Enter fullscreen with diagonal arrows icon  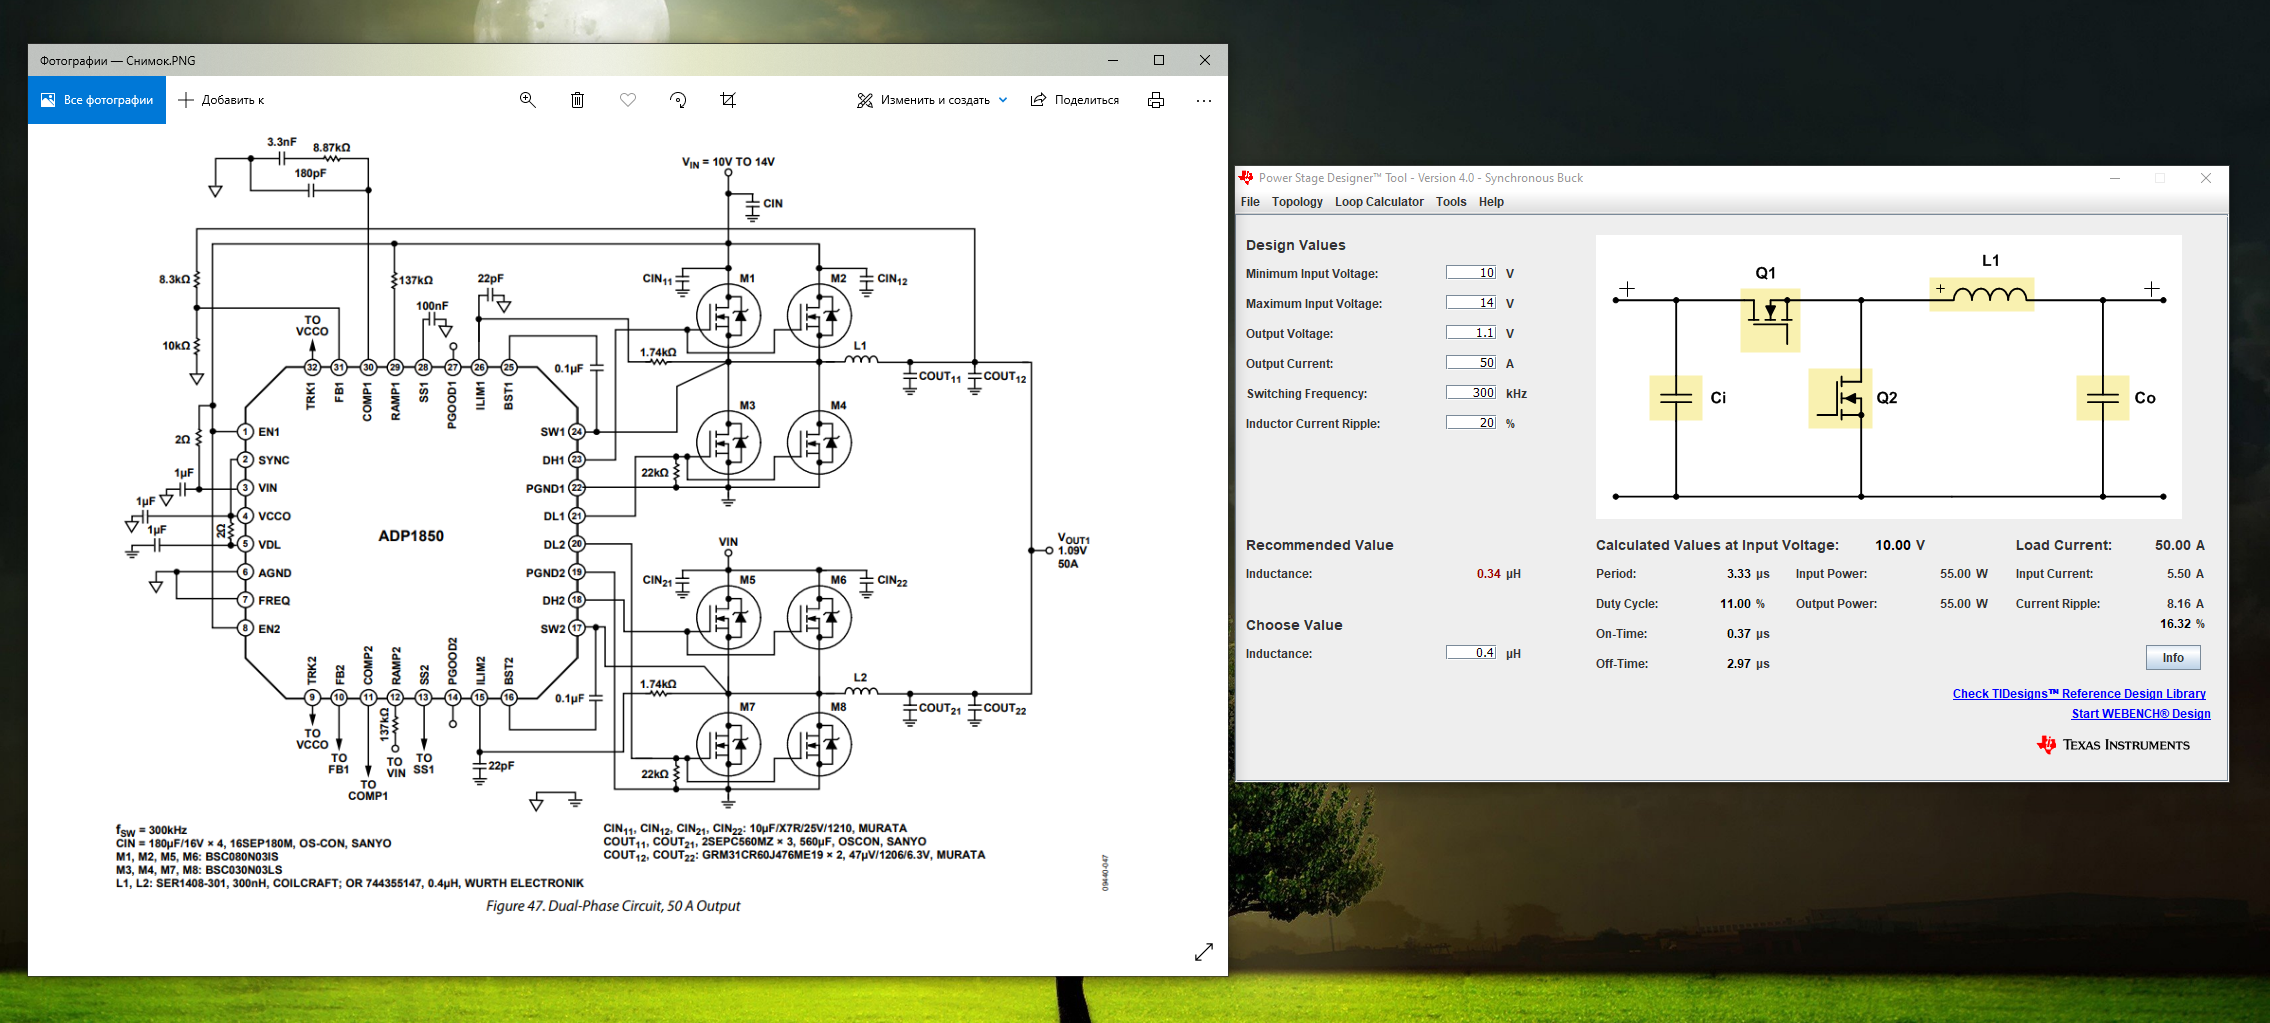pyautogui.click(x=1204, y=952)
